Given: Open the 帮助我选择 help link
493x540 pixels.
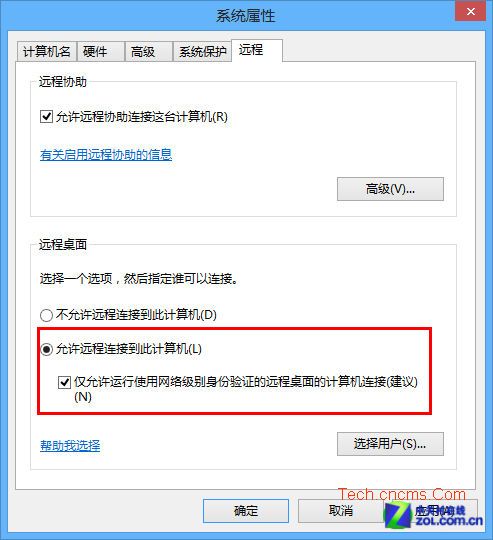Looking at the screenshot, I should click(x=70, y=446).
